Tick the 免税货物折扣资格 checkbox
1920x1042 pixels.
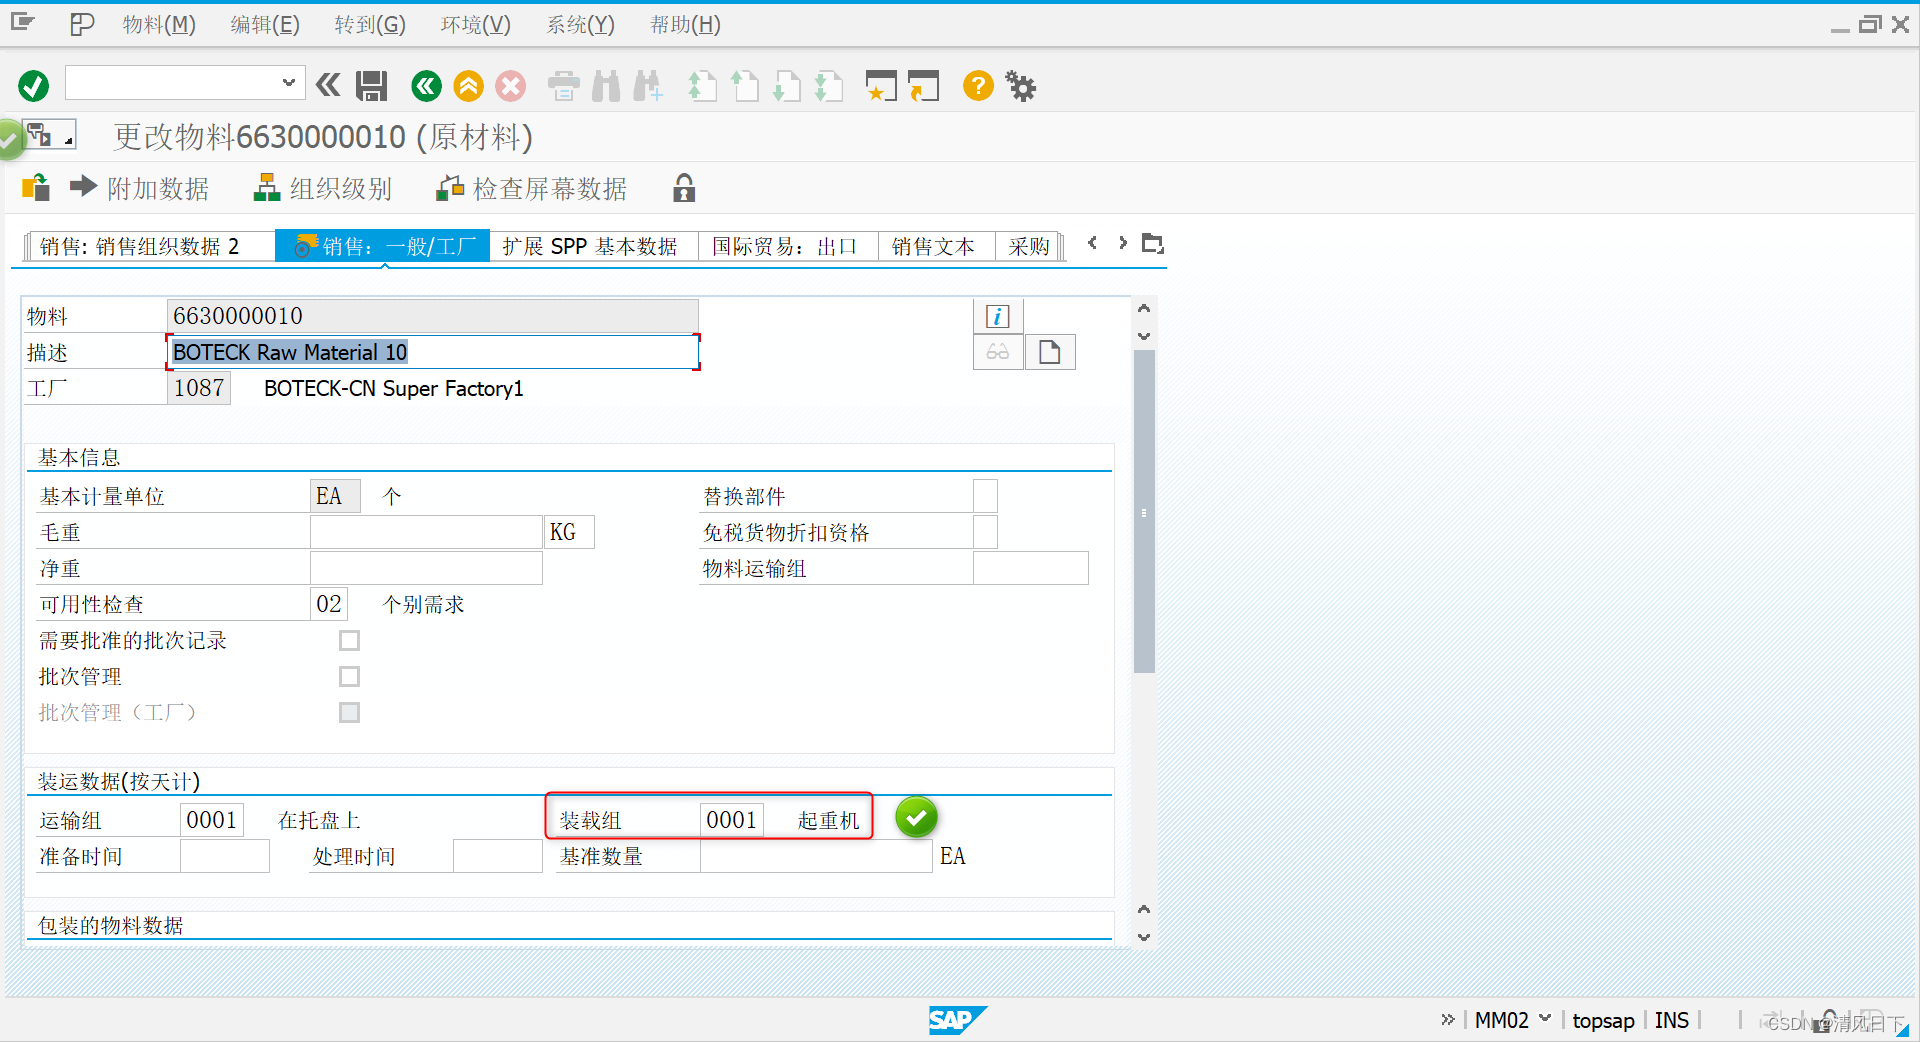click(x=985, y=532)
